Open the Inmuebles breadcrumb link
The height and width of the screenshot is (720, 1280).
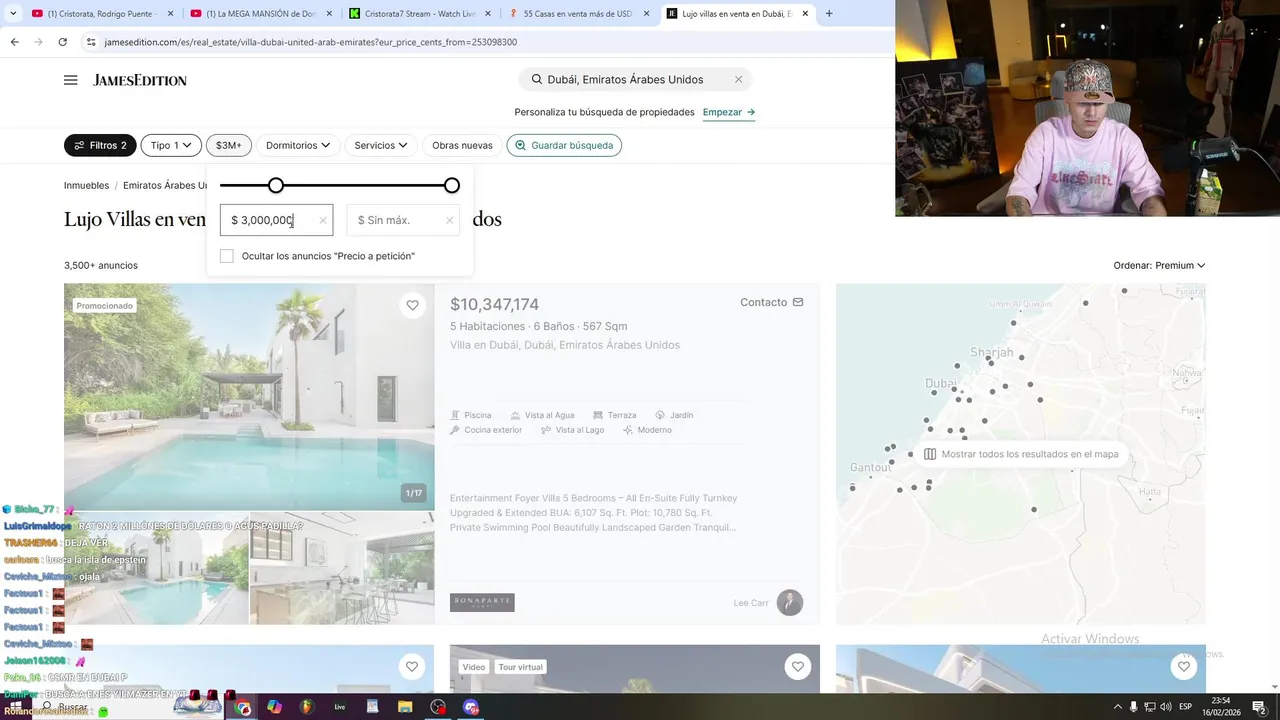[86, 185]
